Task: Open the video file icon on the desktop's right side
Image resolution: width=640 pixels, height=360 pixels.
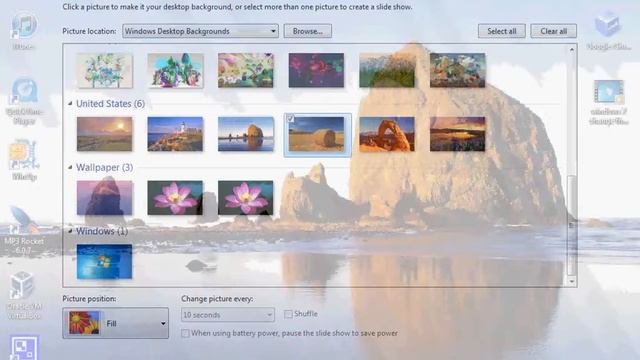Action: (608, 103)
